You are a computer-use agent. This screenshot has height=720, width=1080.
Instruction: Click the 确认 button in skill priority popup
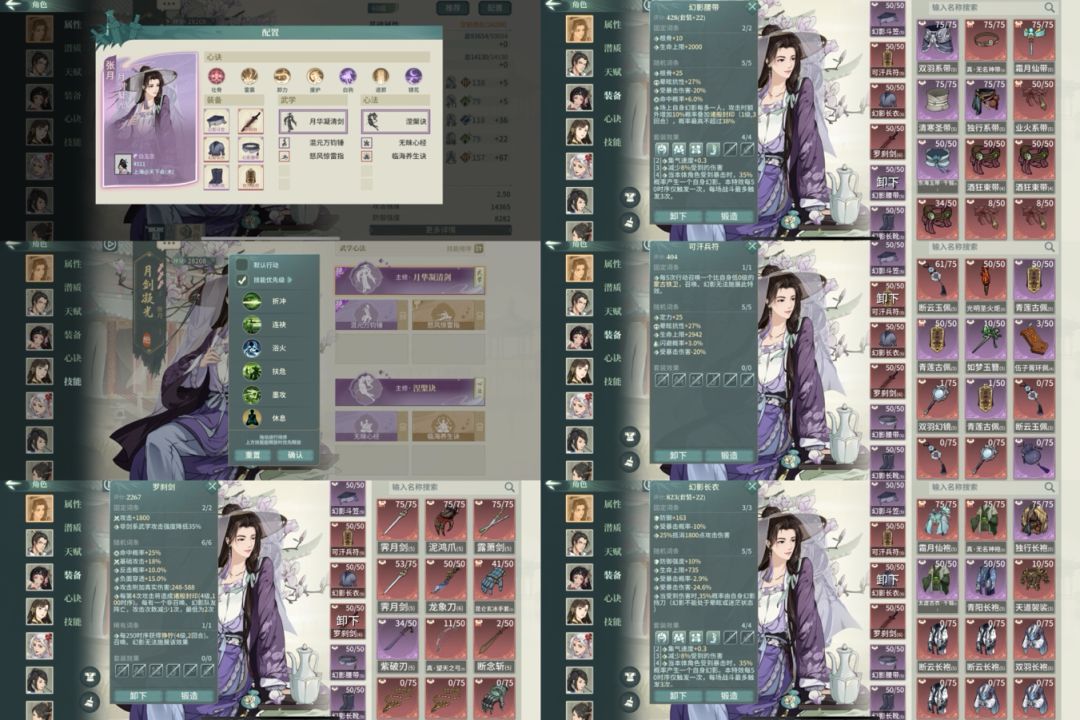295,455
